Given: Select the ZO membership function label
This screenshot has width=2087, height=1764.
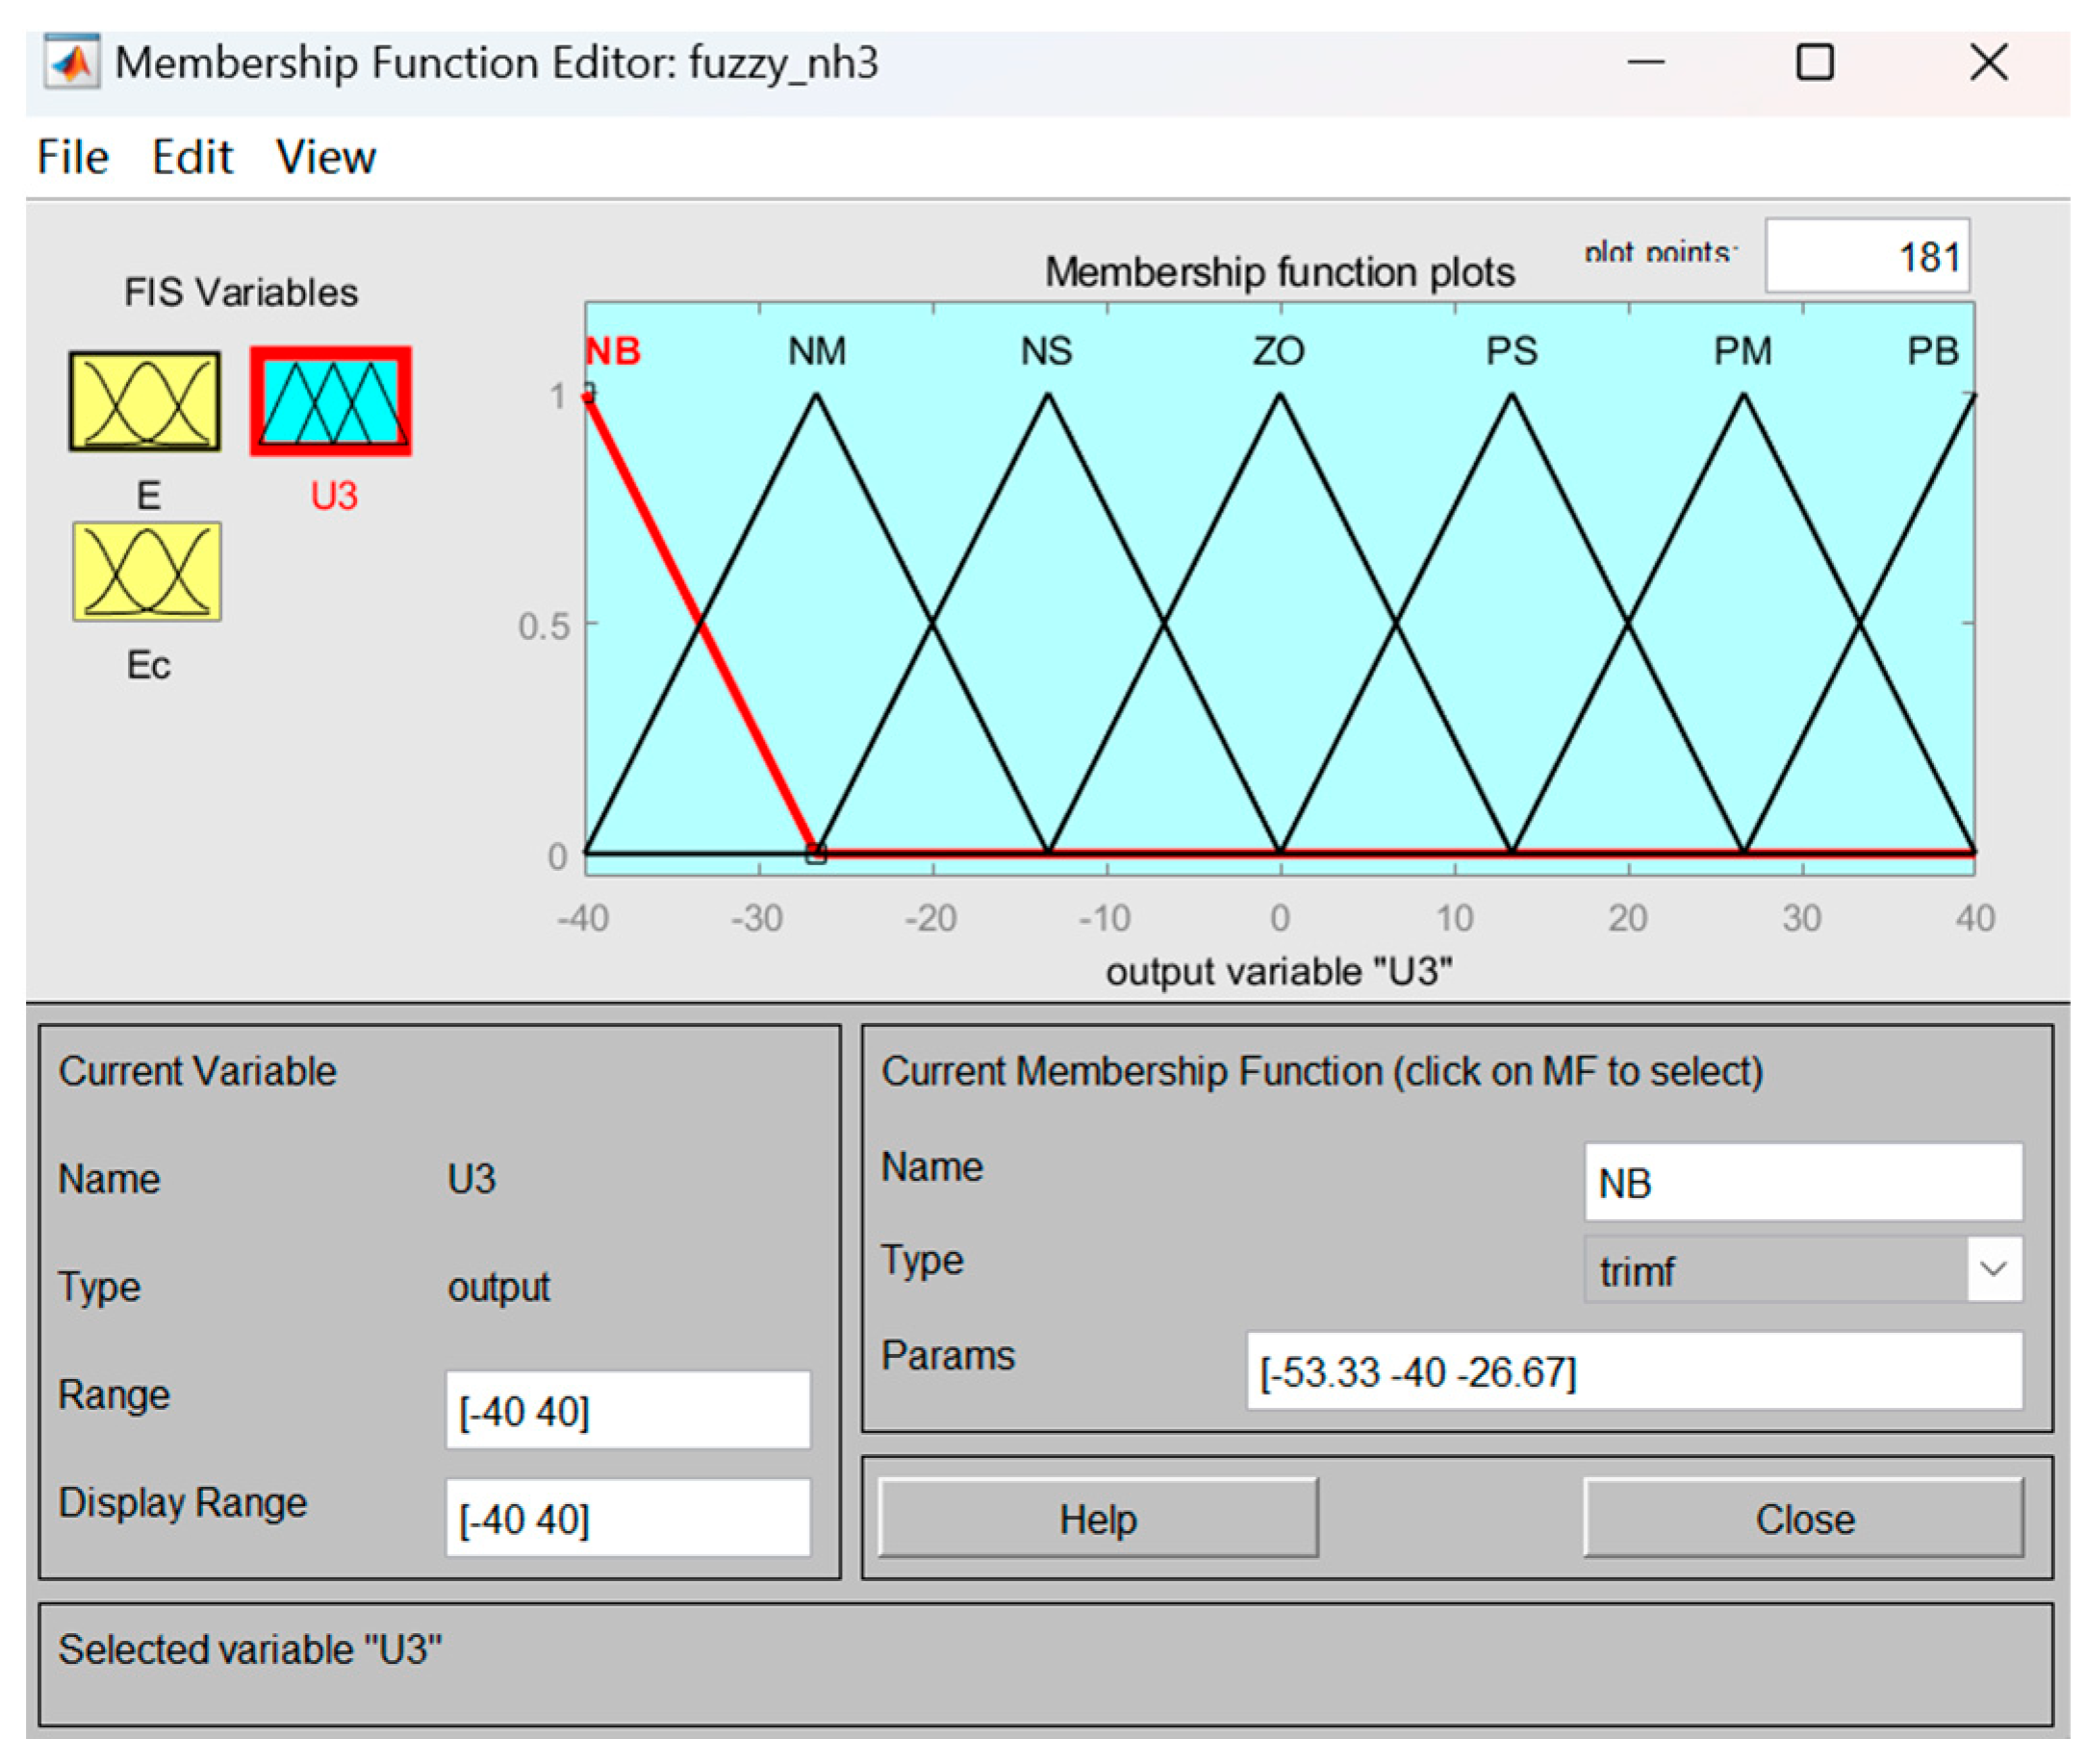Looking at the screenshot, I should point(1279,352).
